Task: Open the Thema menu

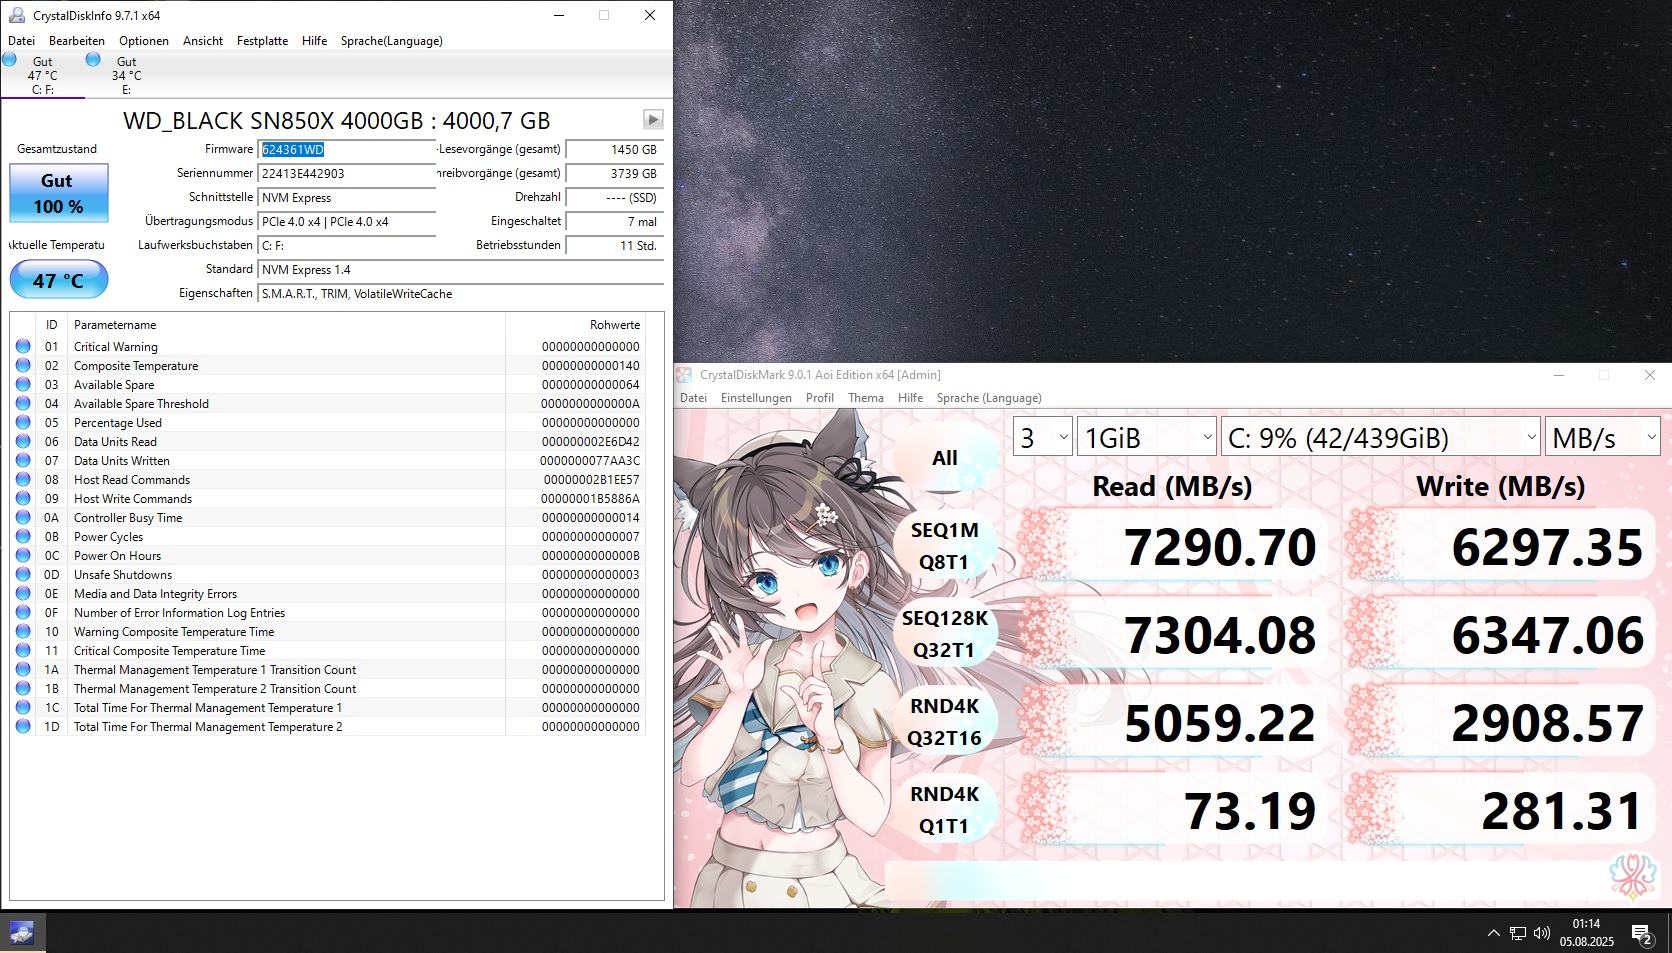Action: [866, 398]
